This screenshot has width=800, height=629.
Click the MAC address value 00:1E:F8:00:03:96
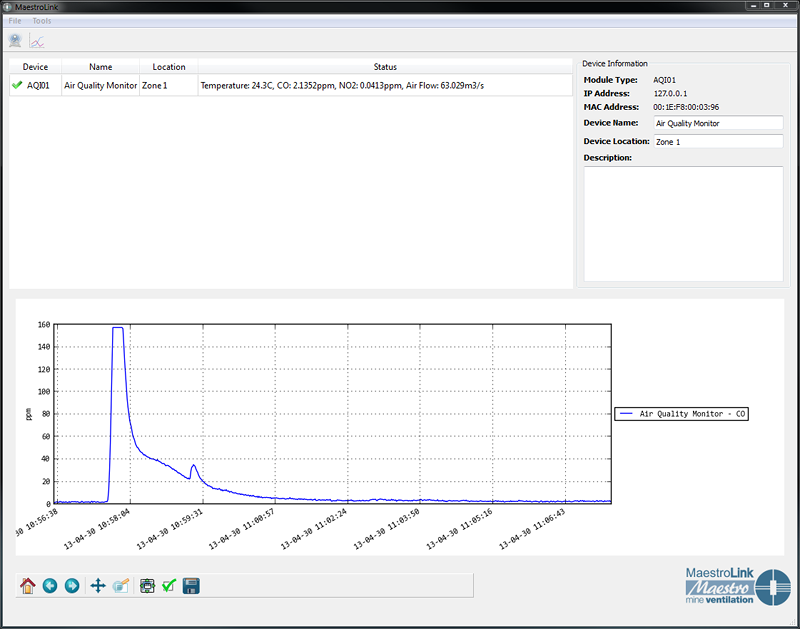pos(686,107)
